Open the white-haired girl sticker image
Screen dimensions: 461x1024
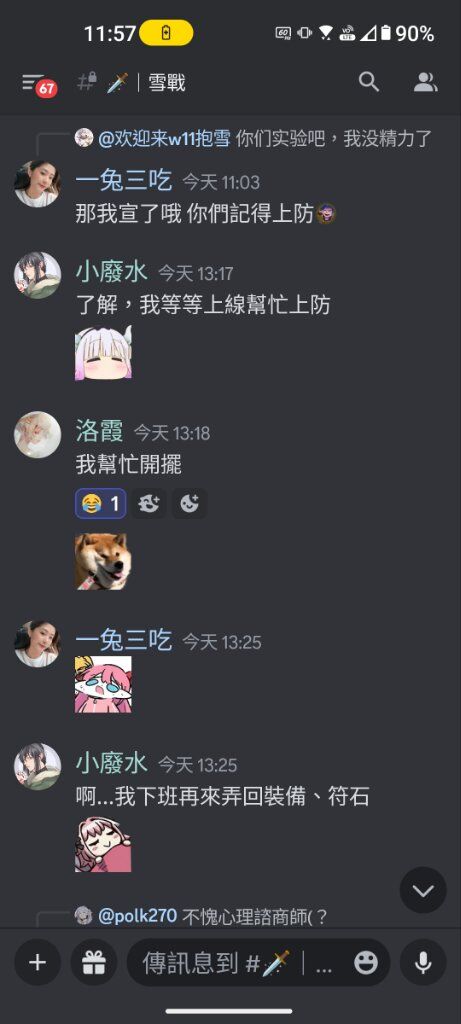pos(103,353)
